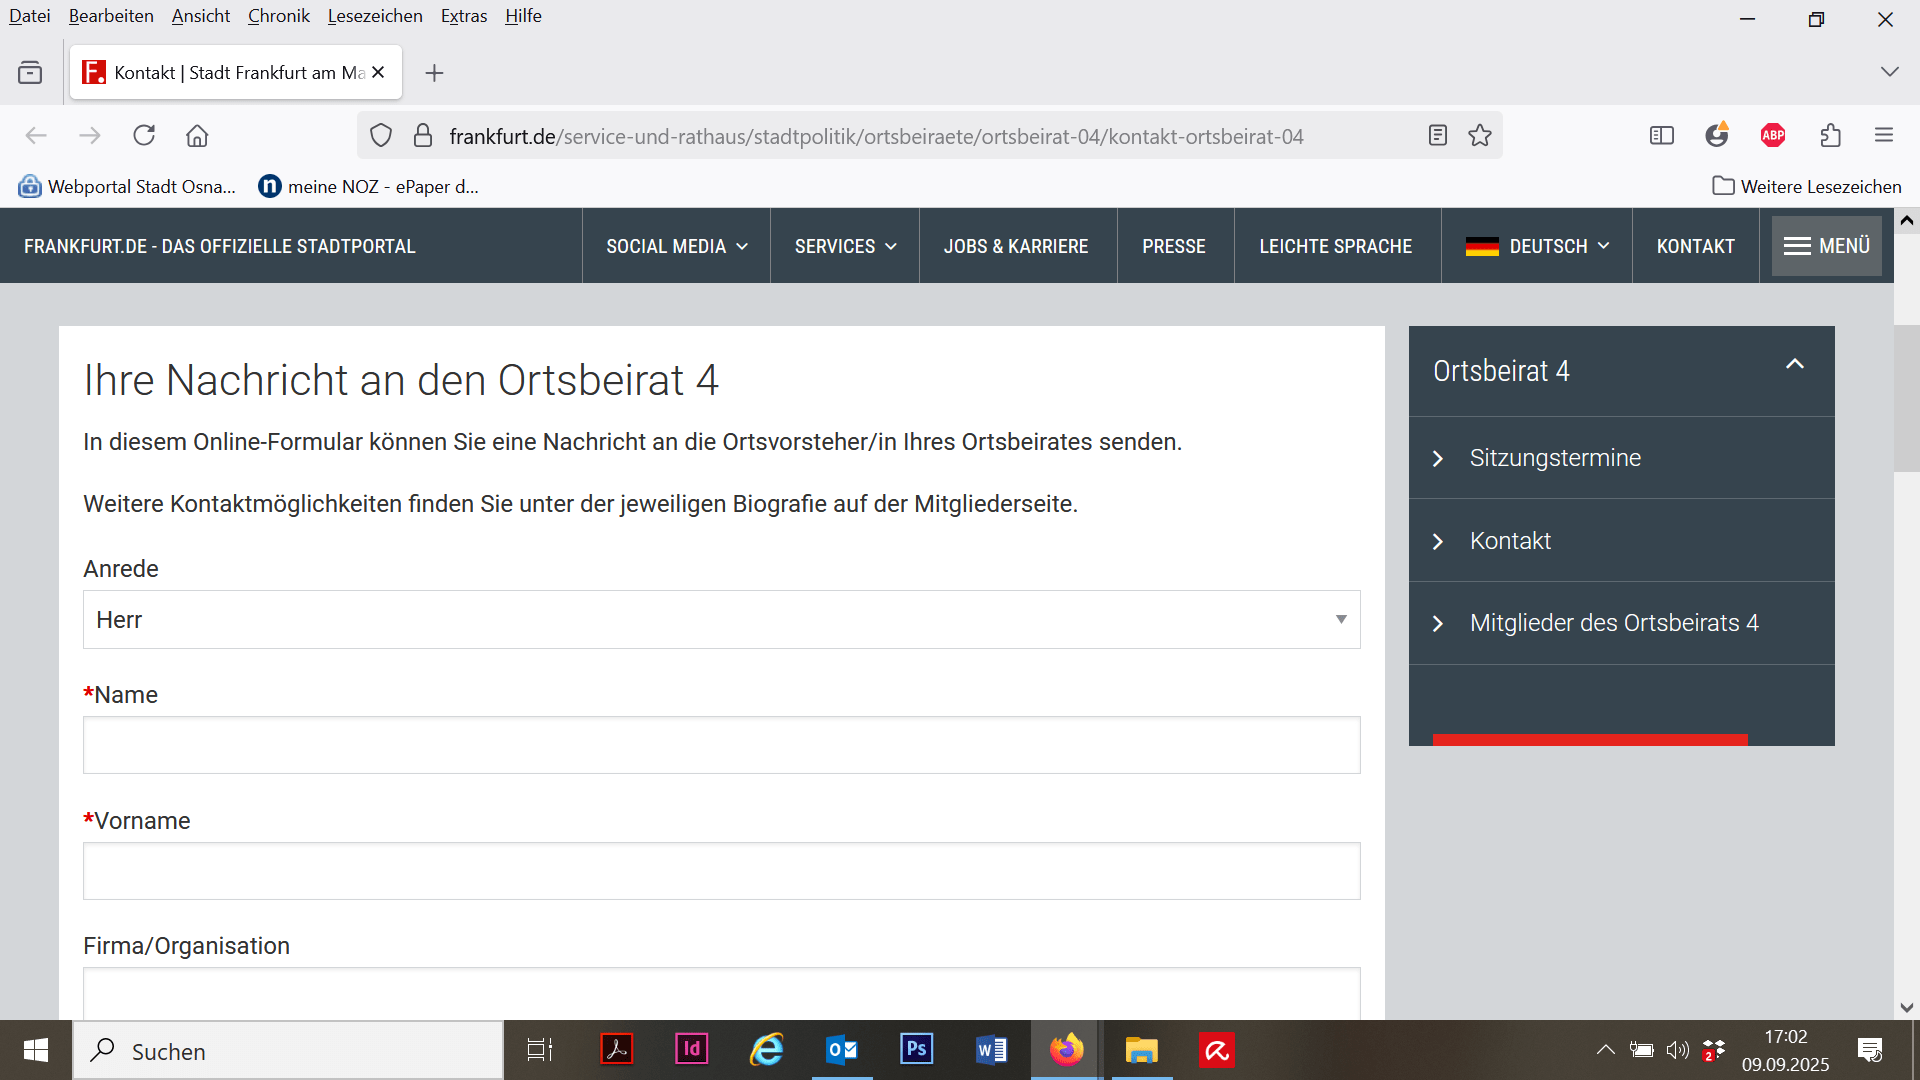The width and height of the screenshot is (1920, 1080).
Task: Open the Lesezeichen menu
Action: click(375, 16)
